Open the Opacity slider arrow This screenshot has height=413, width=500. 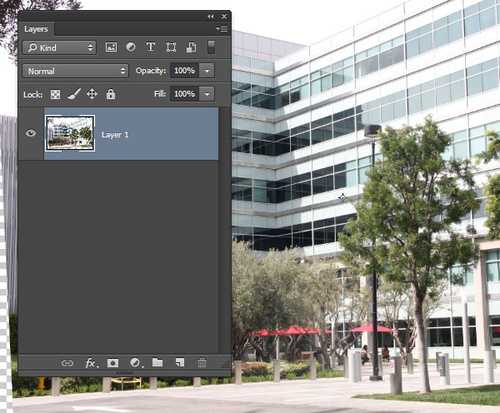(207, 71)
